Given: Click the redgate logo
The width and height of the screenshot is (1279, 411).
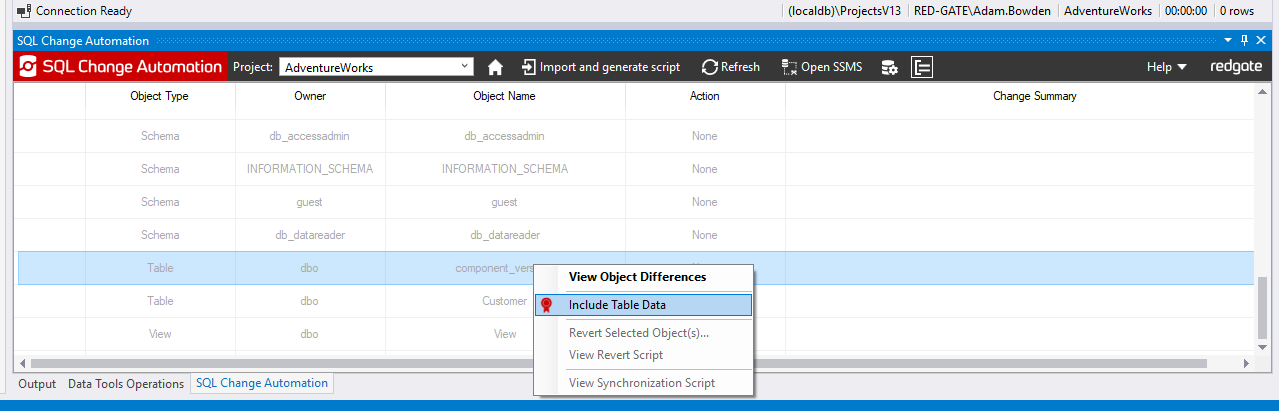Looking at the screenshot, I should (1236, 67).
